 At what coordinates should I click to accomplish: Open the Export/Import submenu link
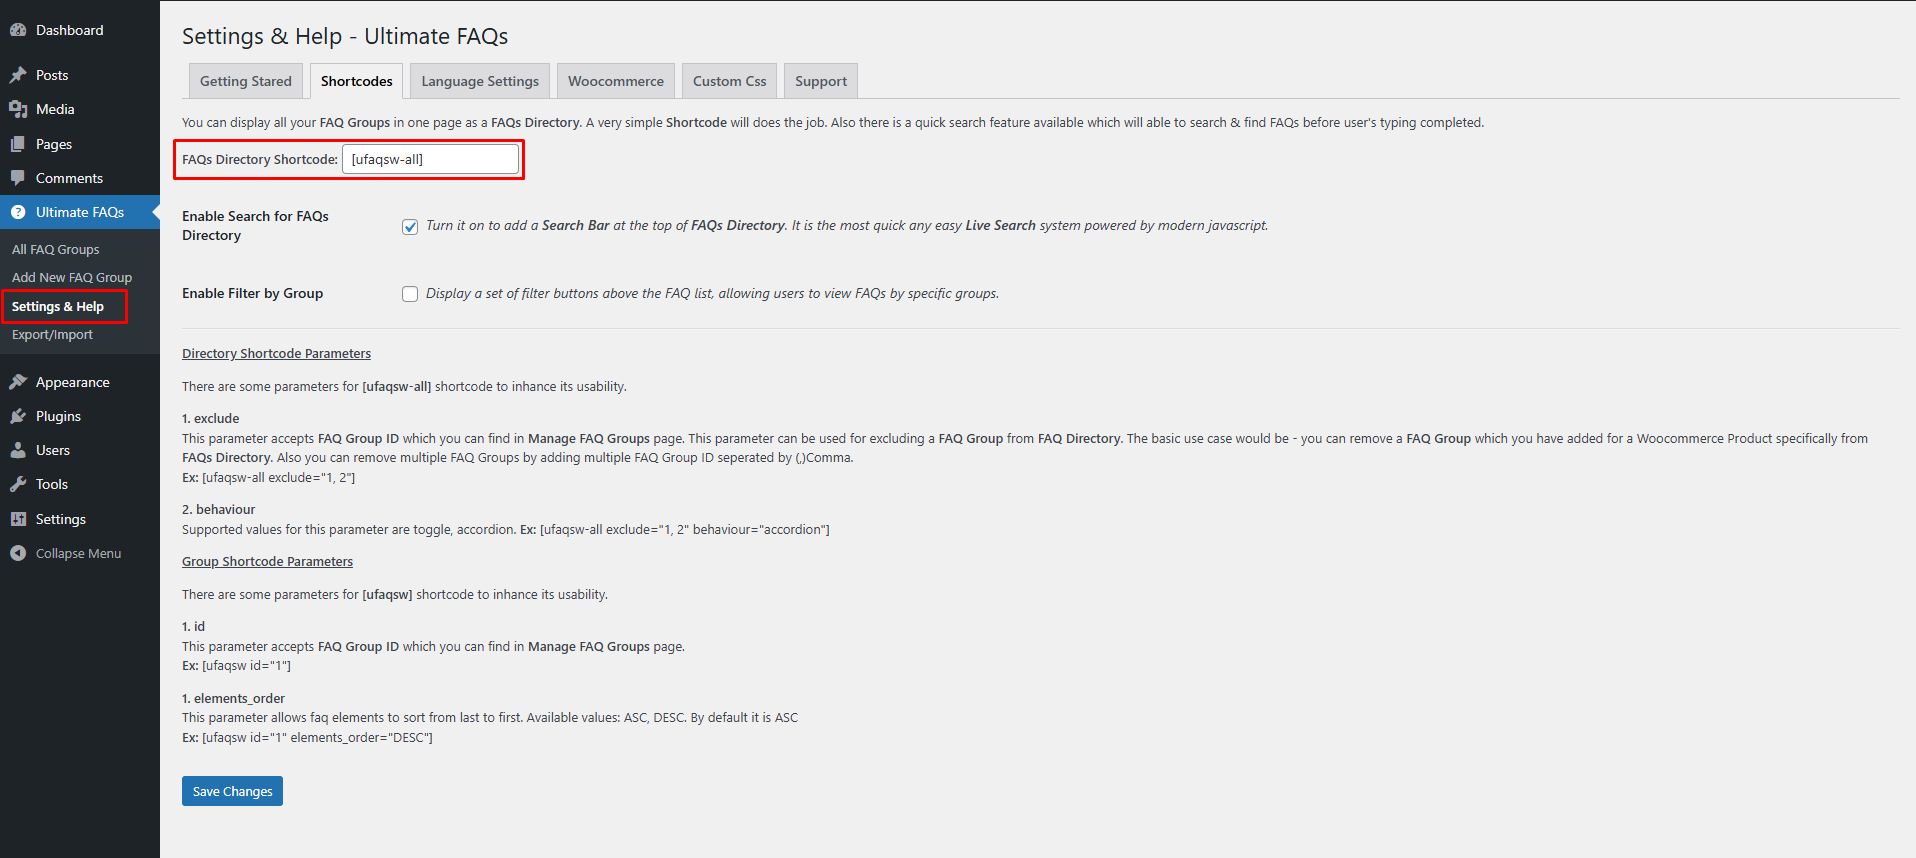click(x=52, y=334)
